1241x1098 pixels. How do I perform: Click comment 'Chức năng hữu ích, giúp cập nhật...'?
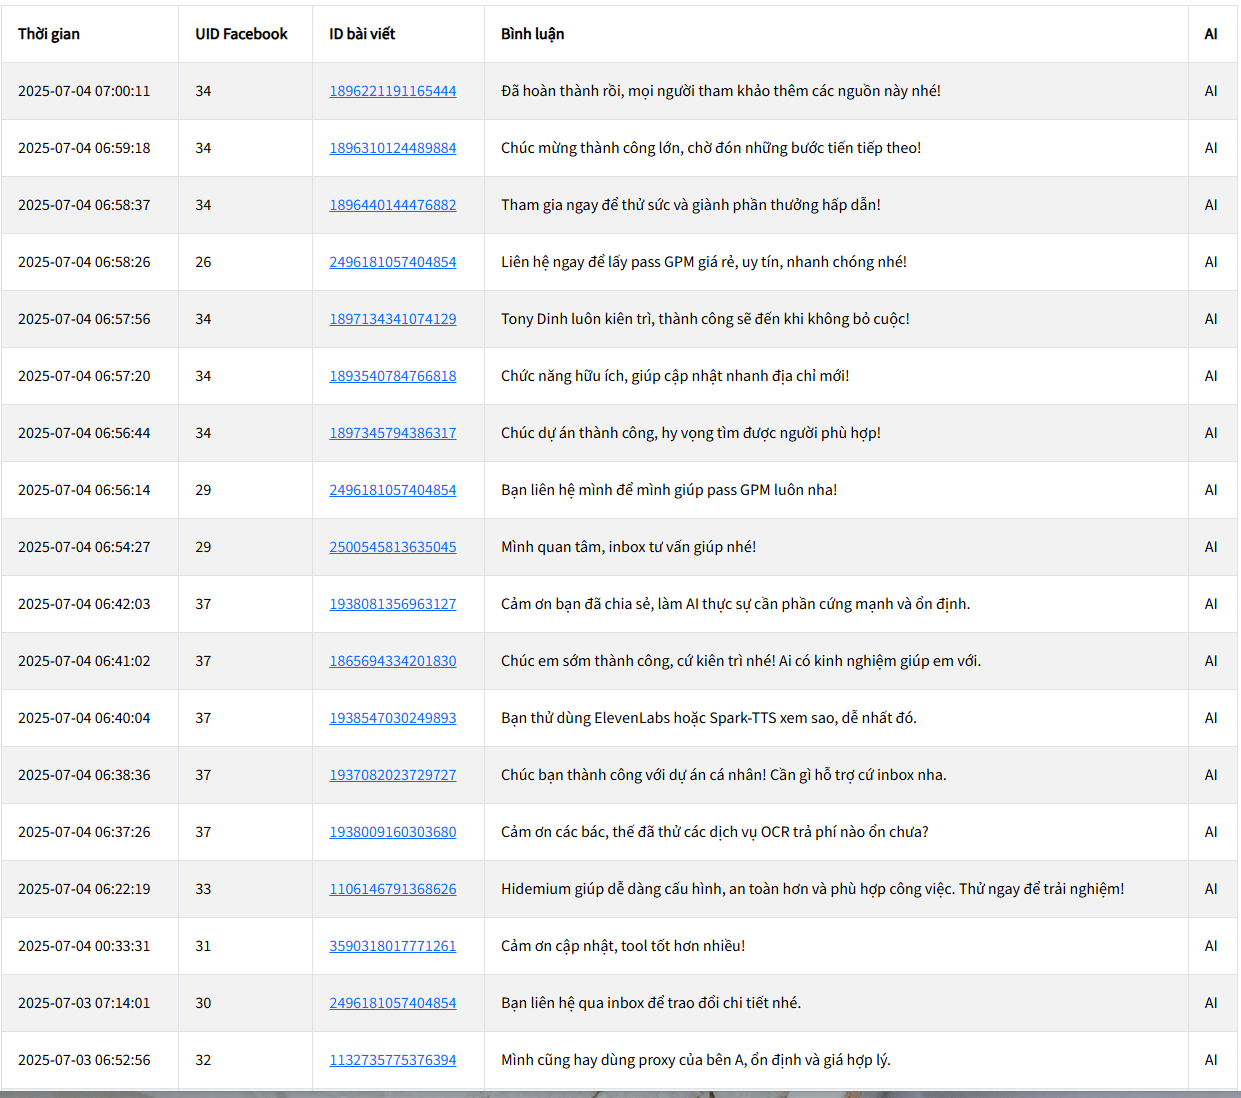[675, 376]
